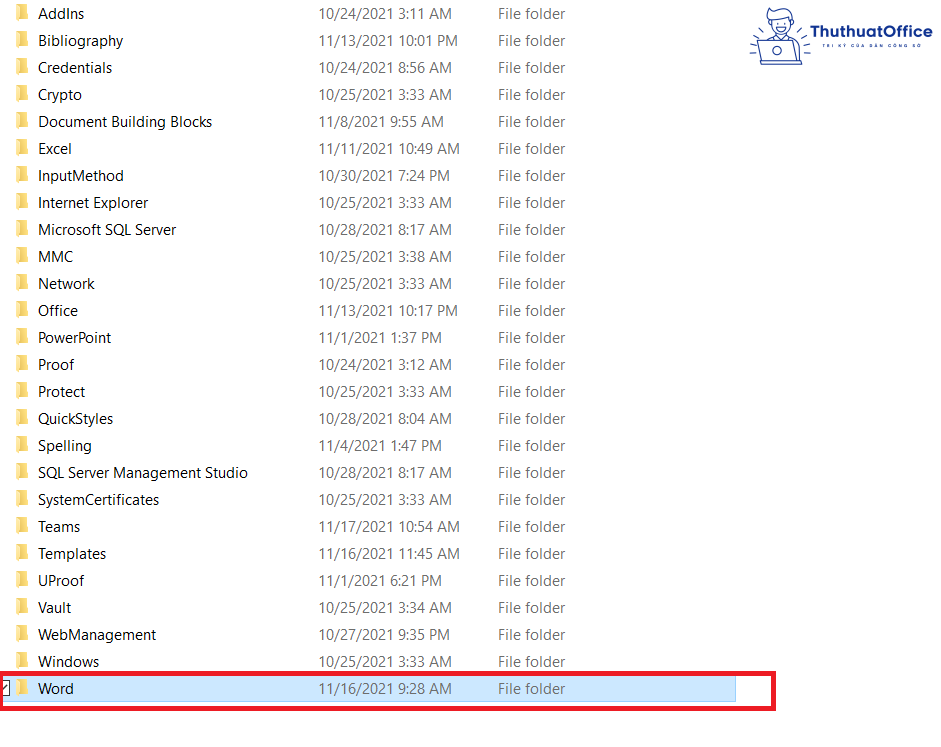Select the Protect folder icon
941x747 pixels.
22,391
